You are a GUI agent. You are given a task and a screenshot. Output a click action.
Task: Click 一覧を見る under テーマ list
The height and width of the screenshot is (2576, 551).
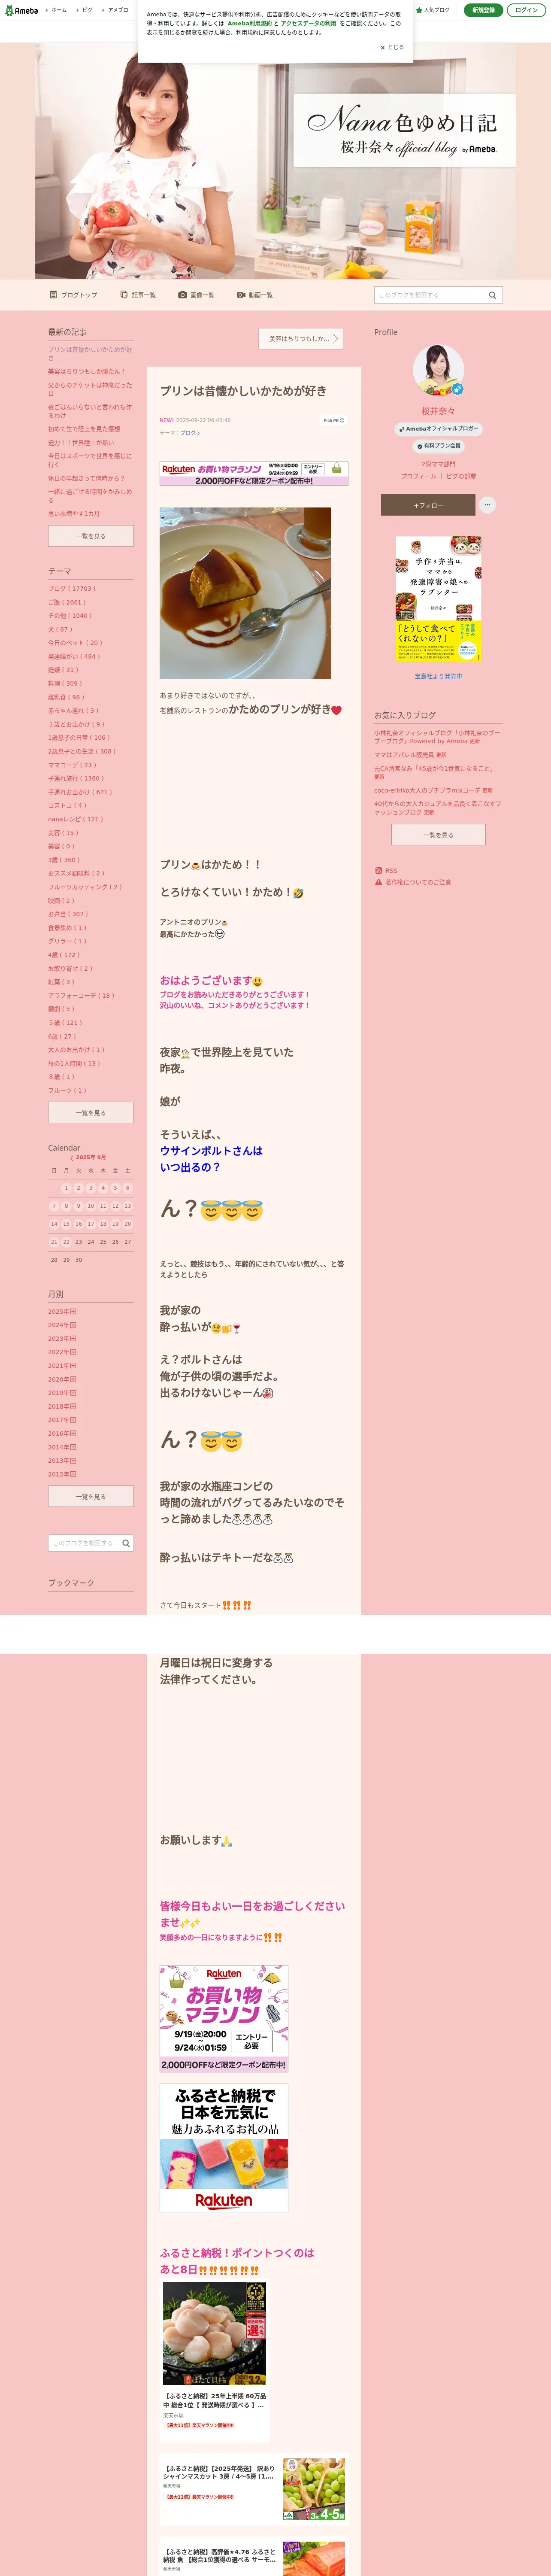tap(91, 1112)
